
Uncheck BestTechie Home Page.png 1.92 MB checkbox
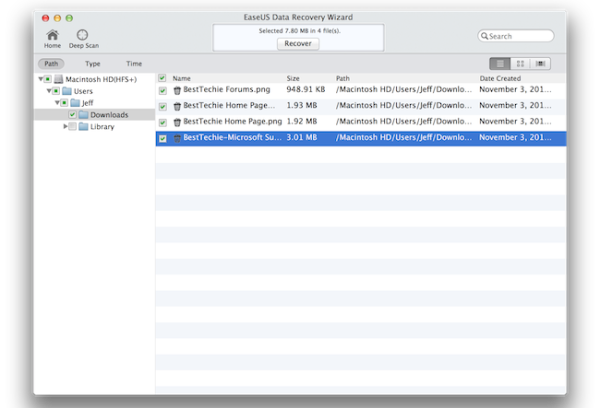(163, 123)
